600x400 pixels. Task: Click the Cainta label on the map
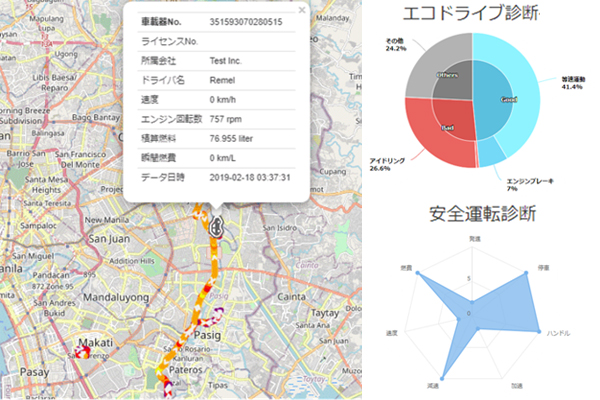click(x=291, y=297)
